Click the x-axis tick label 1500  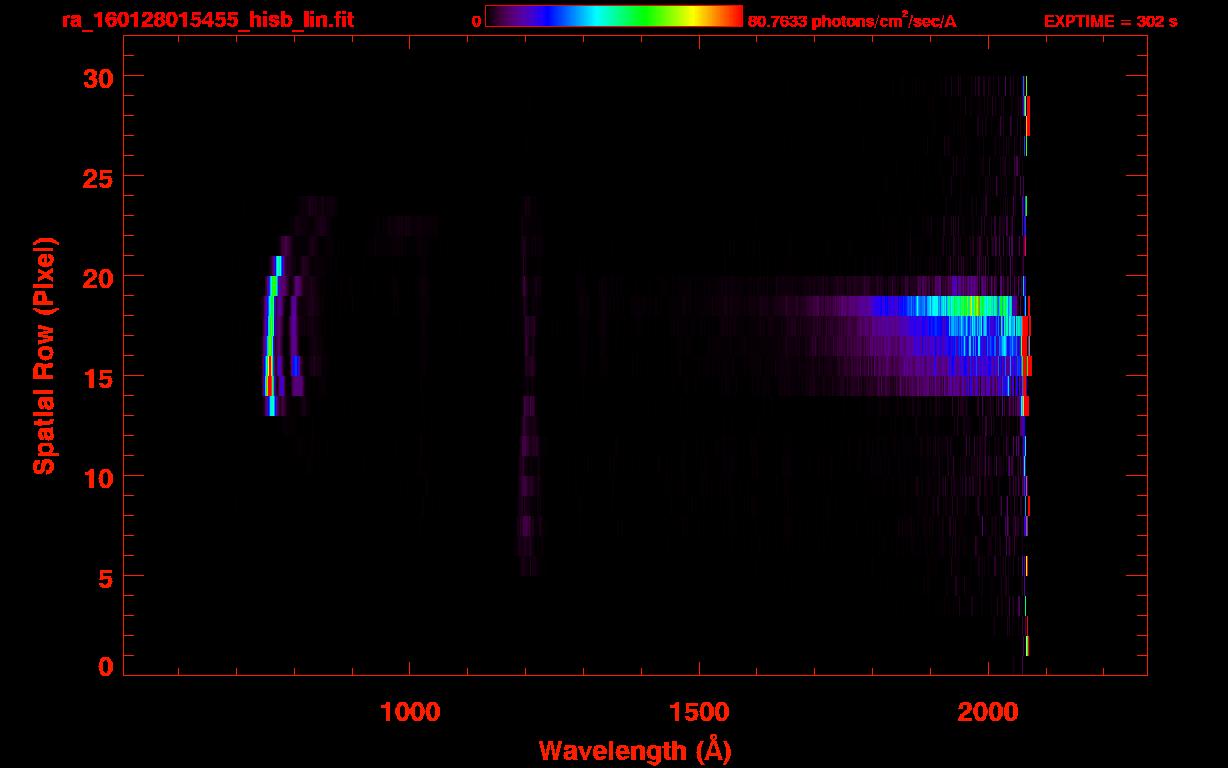click(699, 713)
